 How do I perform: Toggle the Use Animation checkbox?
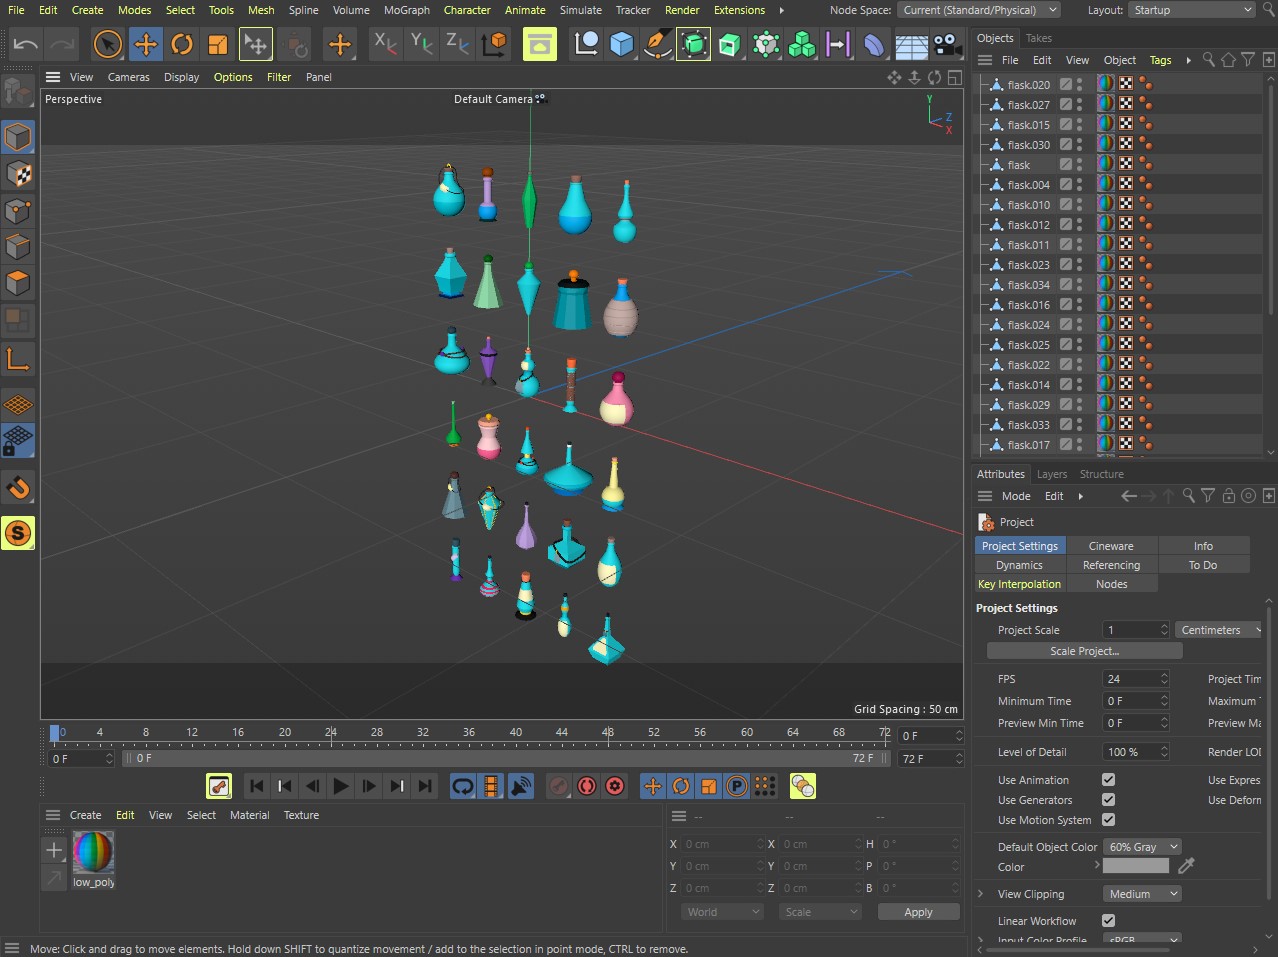pos(1108,780)
